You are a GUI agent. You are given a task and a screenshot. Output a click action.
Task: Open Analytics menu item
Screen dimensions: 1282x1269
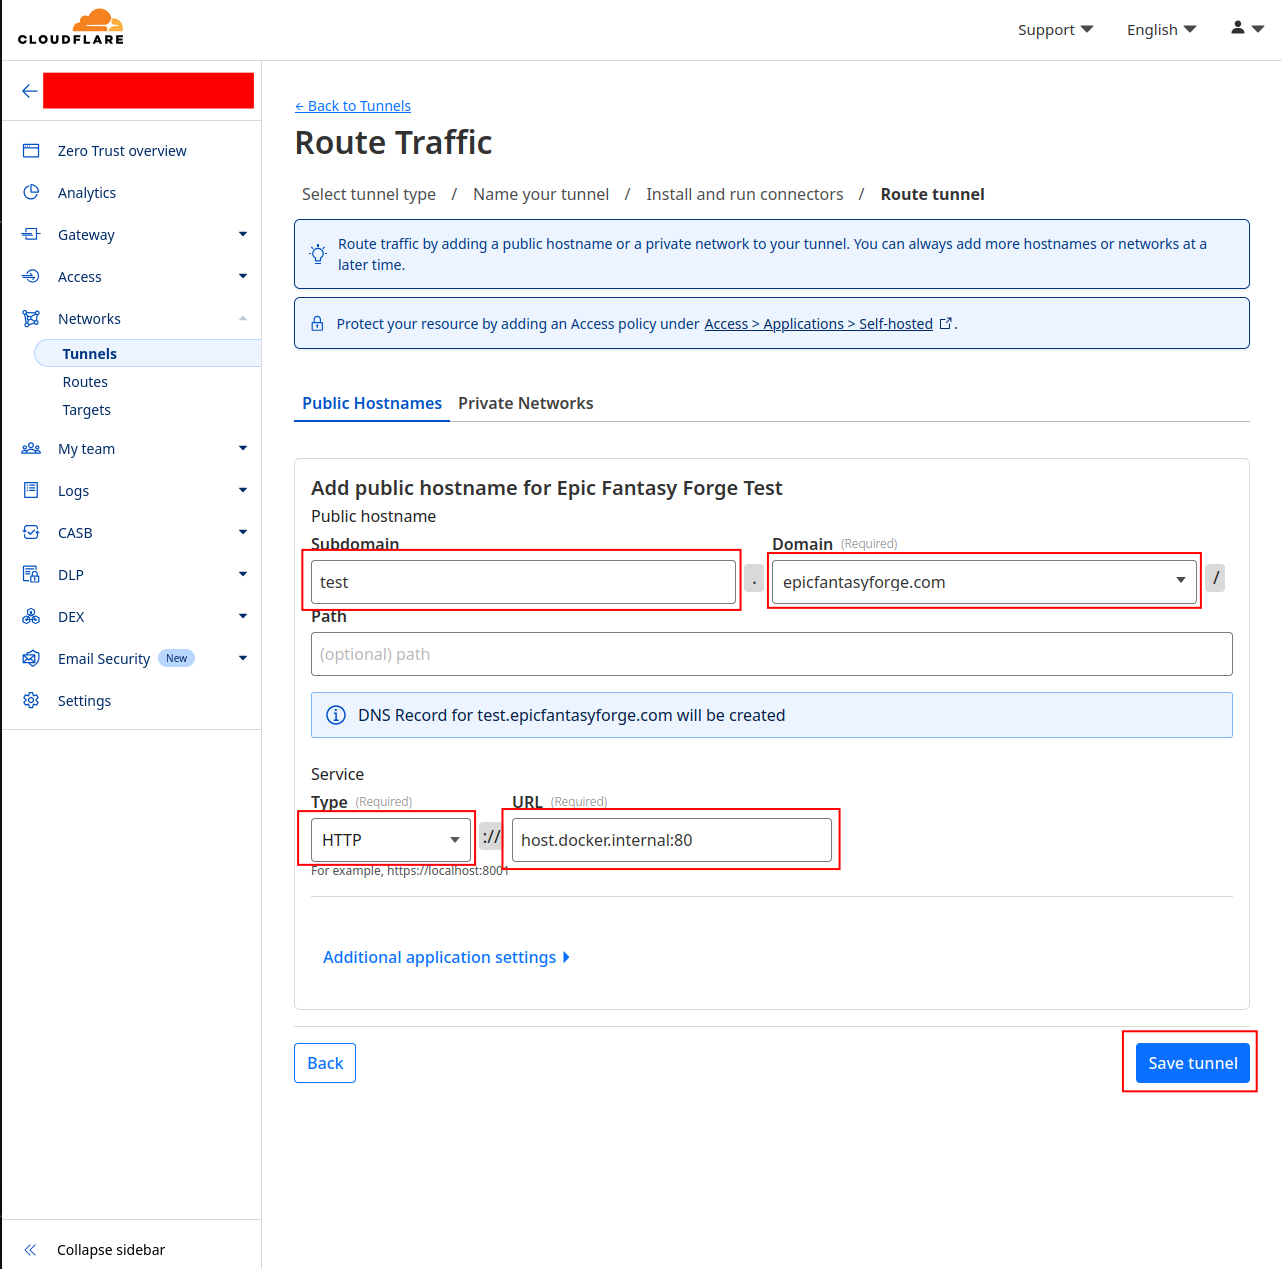tap(87, 193)
